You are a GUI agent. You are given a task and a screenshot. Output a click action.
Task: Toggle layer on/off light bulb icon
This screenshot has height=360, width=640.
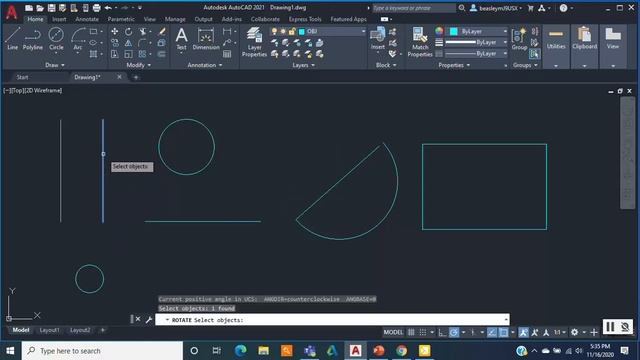pos(274,31)
